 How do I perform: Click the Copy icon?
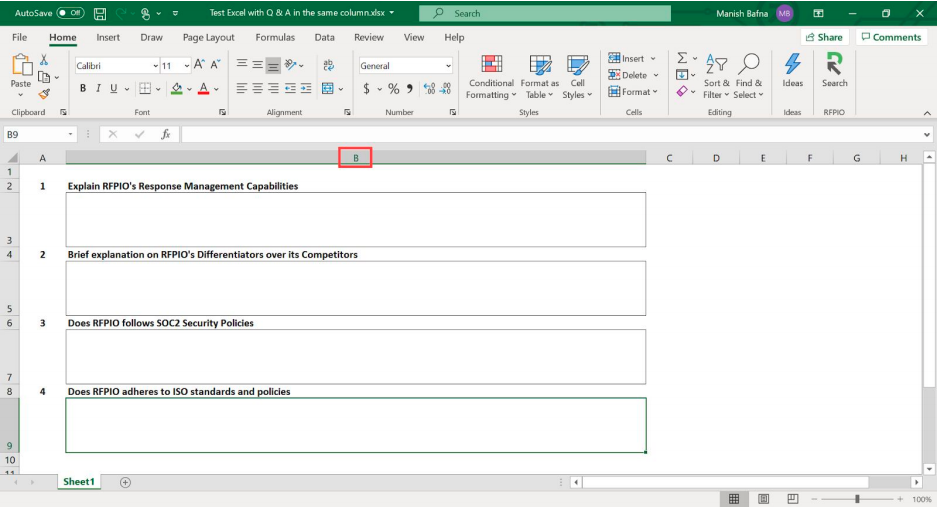pyautogui.click(x=44, y=77)
